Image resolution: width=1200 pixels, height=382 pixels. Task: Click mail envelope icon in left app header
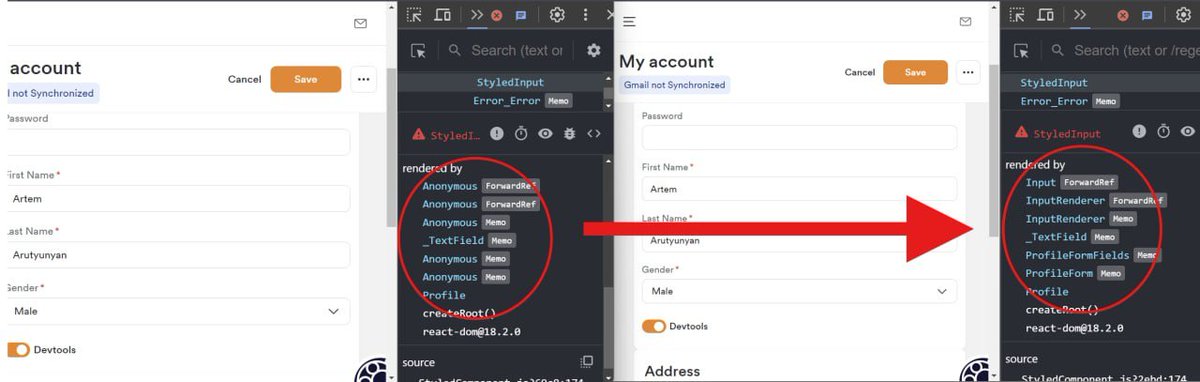pyautogui.click(x=360, y=23)
